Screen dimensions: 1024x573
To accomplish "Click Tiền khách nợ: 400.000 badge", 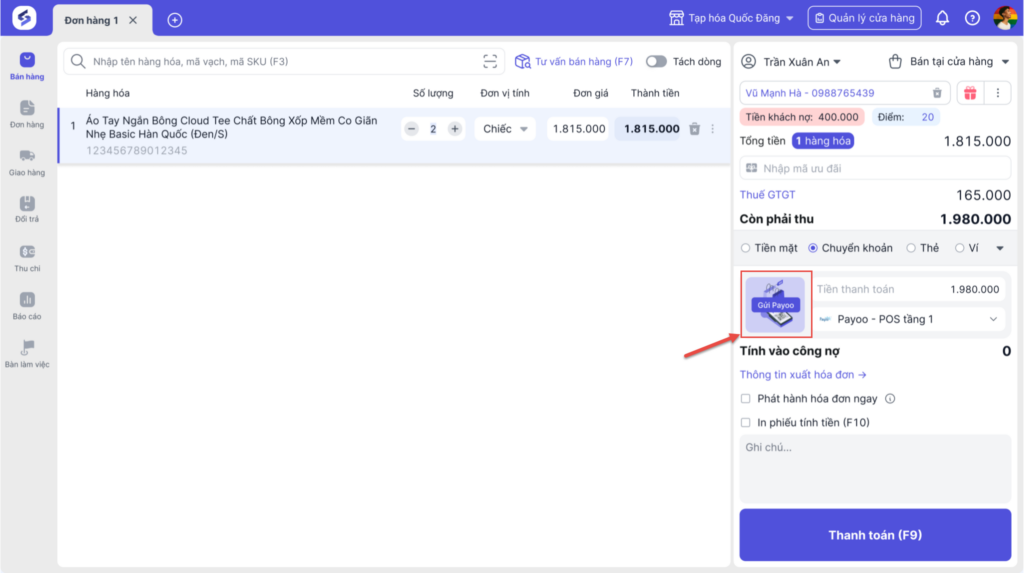I will pos(802,117).
